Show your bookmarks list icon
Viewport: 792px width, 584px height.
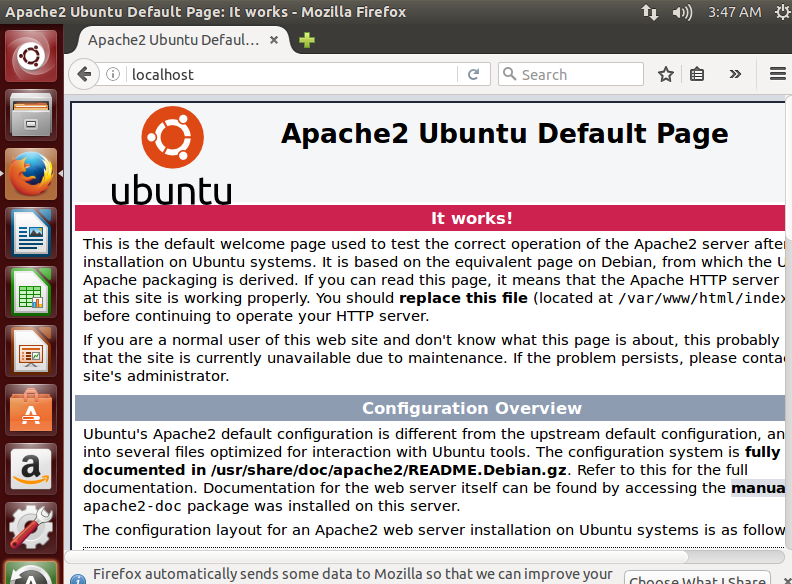click(697, 74)
